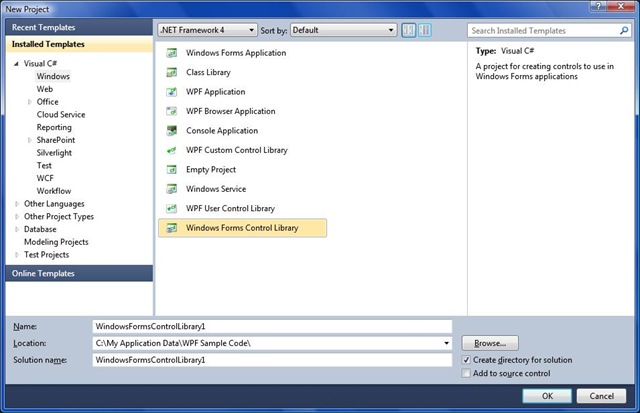Click the Windows Forms Control Library icon

(172, 228)
